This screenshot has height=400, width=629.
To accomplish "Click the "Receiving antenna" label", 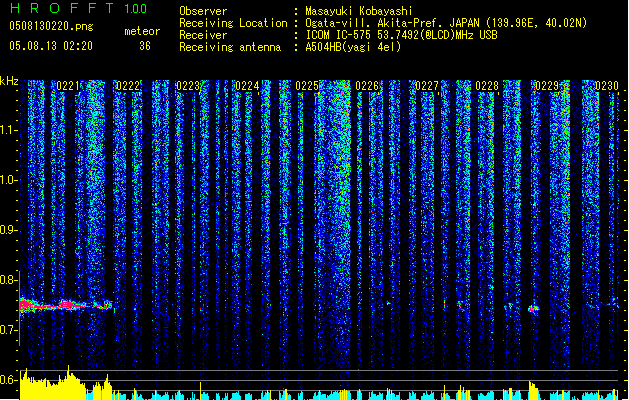I will pyautogui.click(x=230, y=47).
